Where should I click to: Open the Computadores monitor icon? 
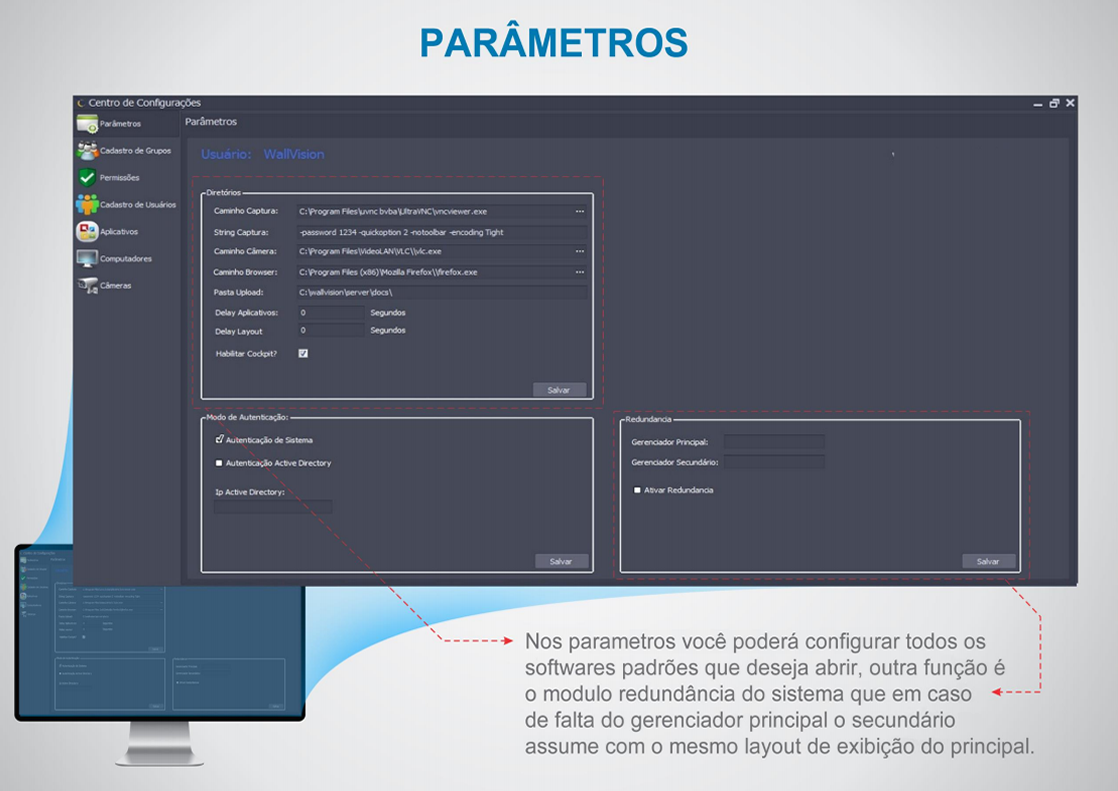[87, 259]
